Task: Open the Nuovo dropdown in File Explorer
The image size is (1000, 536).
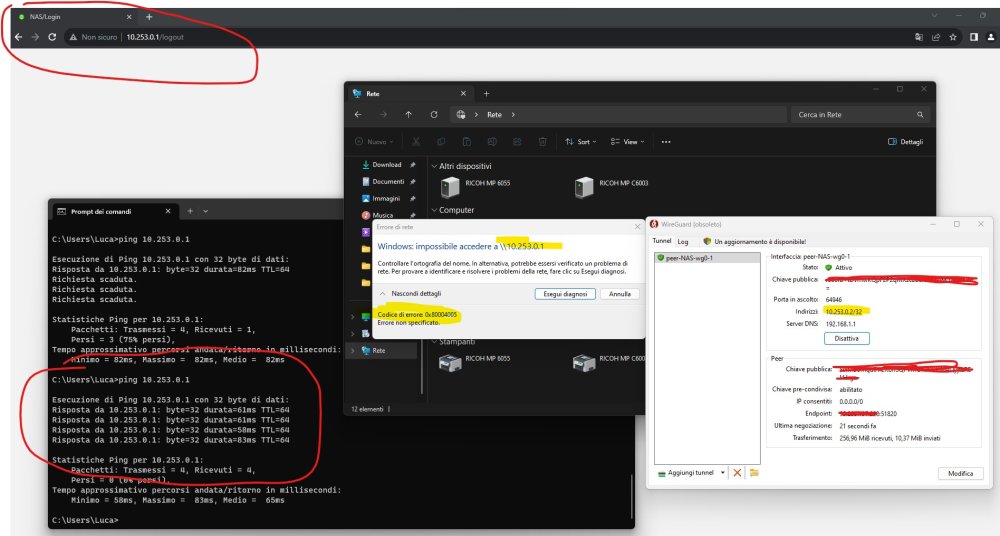Action: pos(374,142)
